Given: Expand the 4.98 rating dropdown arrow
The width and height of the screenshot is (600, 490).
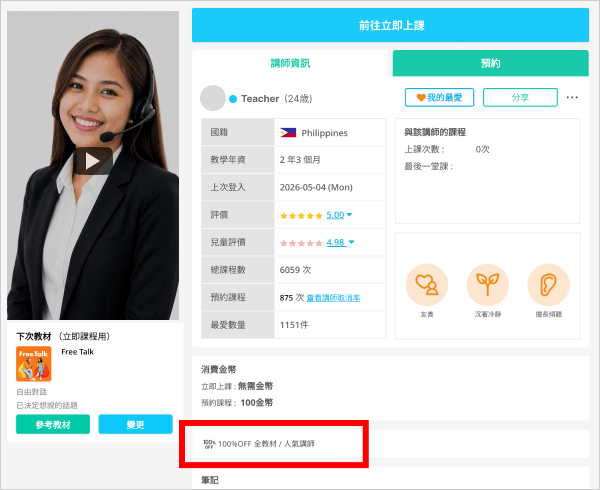Looking at the screenshot, I should [351, 242].
